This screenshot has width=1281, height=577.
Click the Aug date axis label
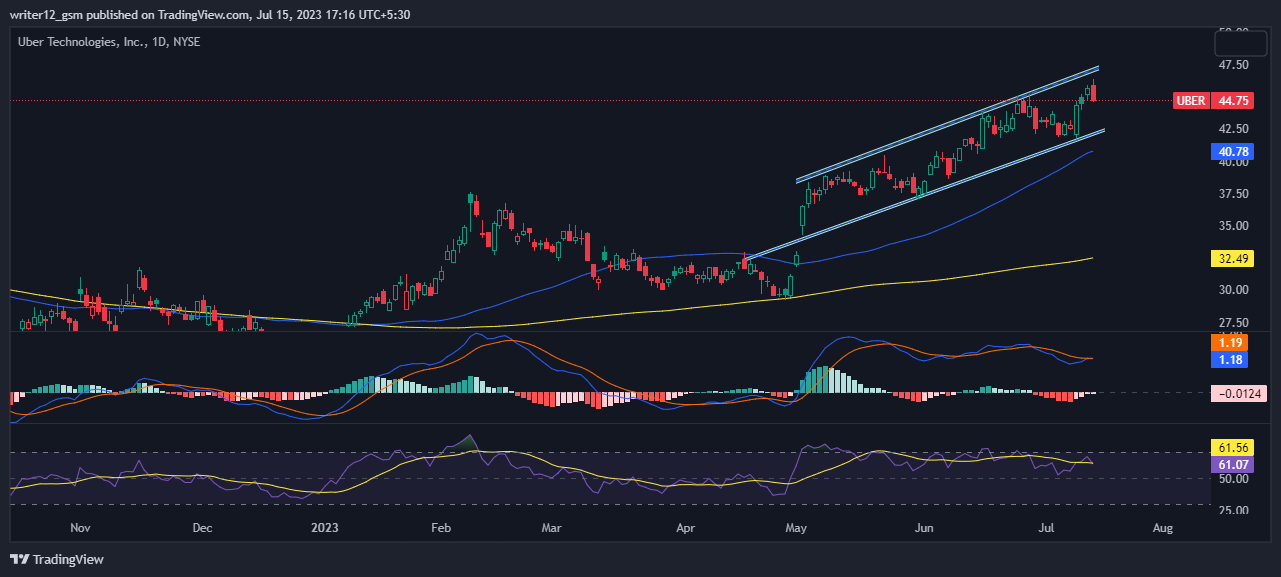[x=1162, y=526]
